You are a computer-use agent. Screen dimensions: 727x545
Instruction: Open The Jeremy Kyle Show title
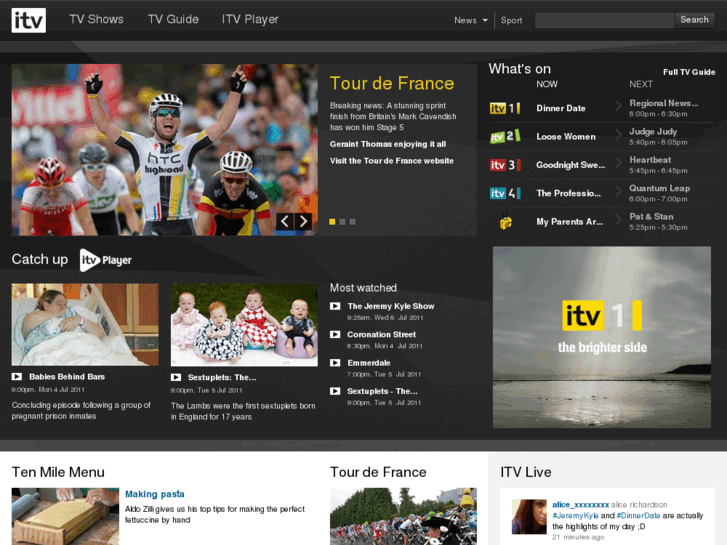click(x=391, y=306)
